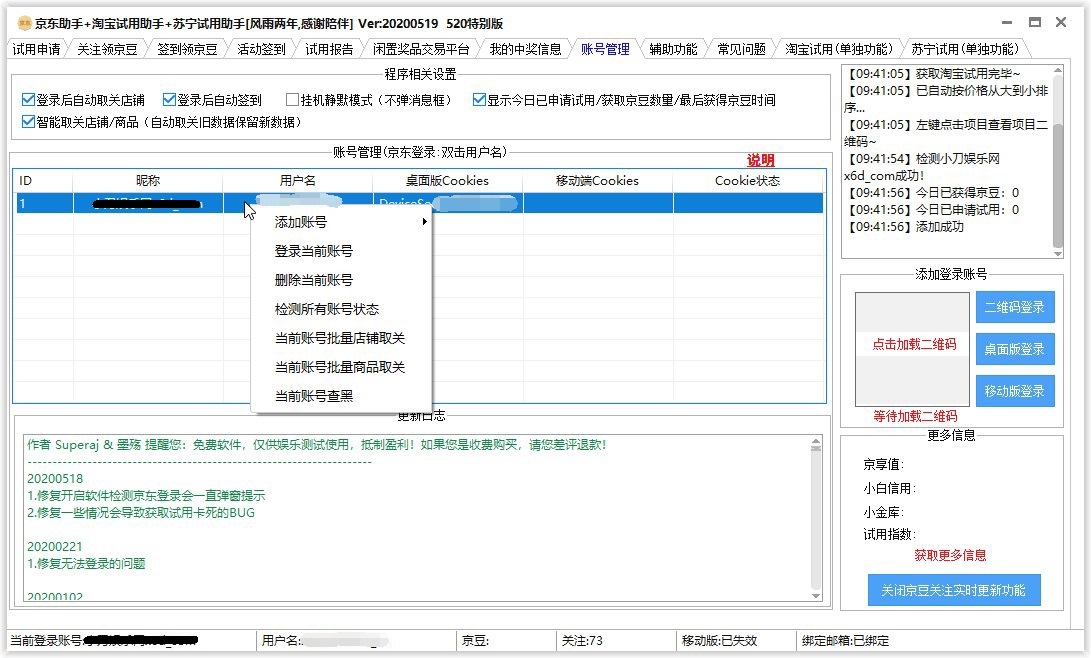Viewport: 1091px width, 658px height.
Task: Click the 京享值 label
Action: point(884,464)
